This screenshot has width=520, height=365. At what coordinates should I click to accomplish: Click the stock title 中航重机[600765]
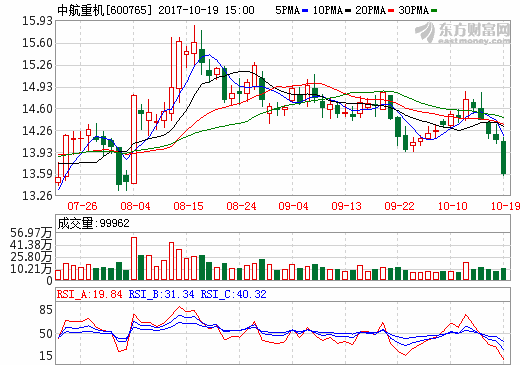(x=105, y=10)
